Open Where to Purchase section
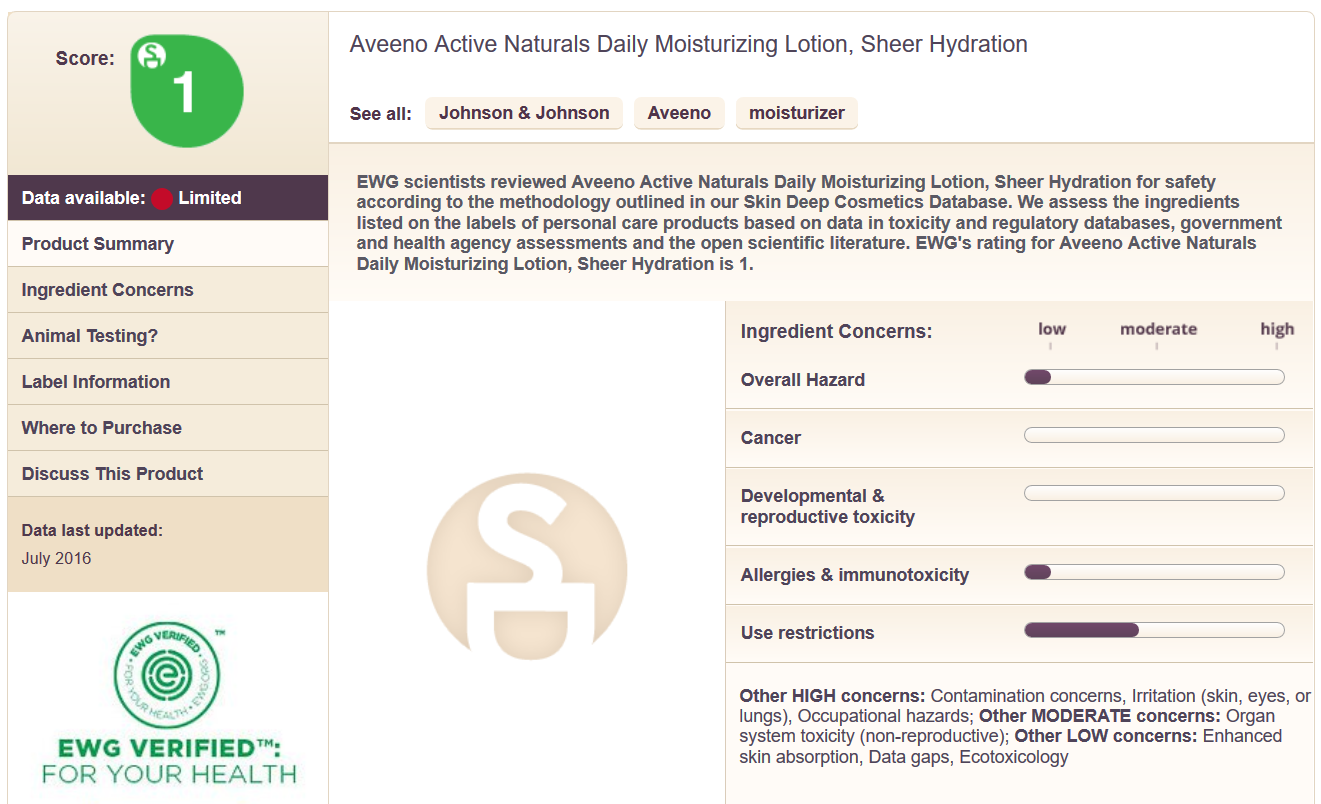The height and width of the screenshot is (804, 1321). point(168,428)
